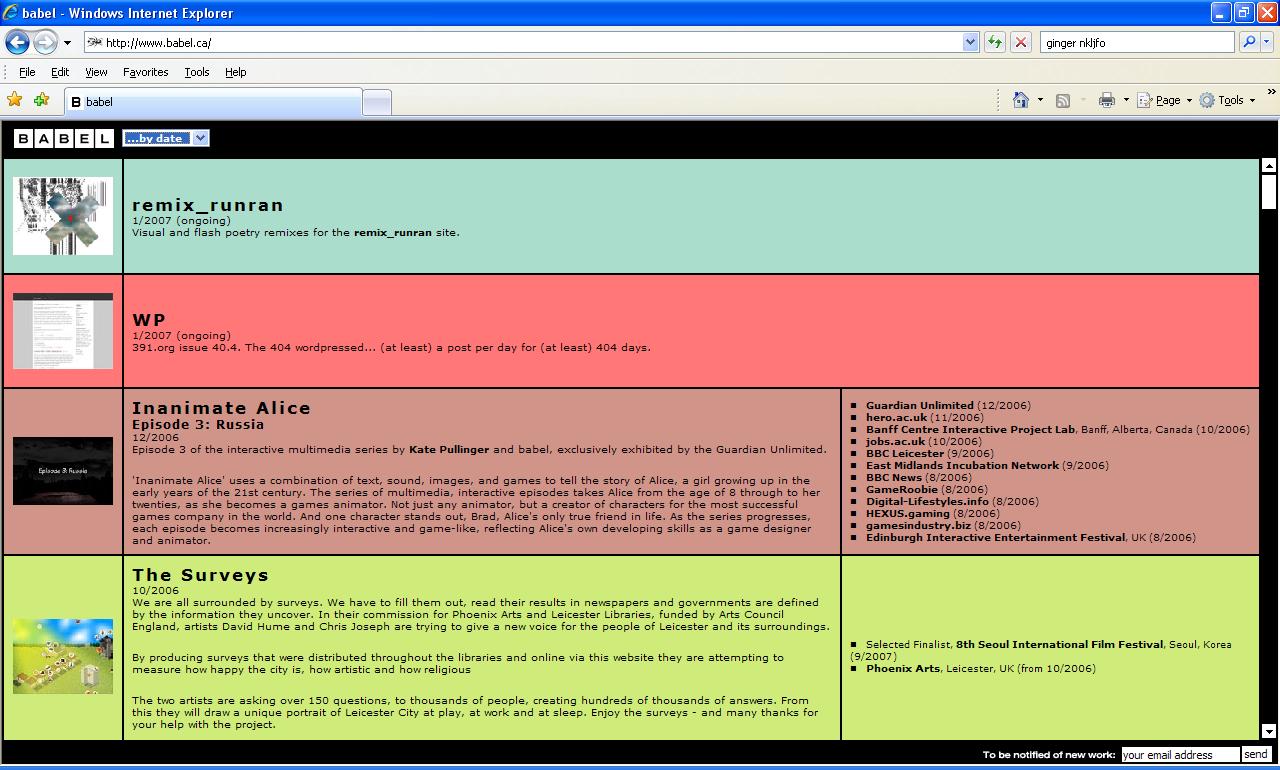Click the Inanimate Alice Episode 3 thumbnail
Image resolution: width=1280 pixels, height=770 pixels.
point(63,471)
